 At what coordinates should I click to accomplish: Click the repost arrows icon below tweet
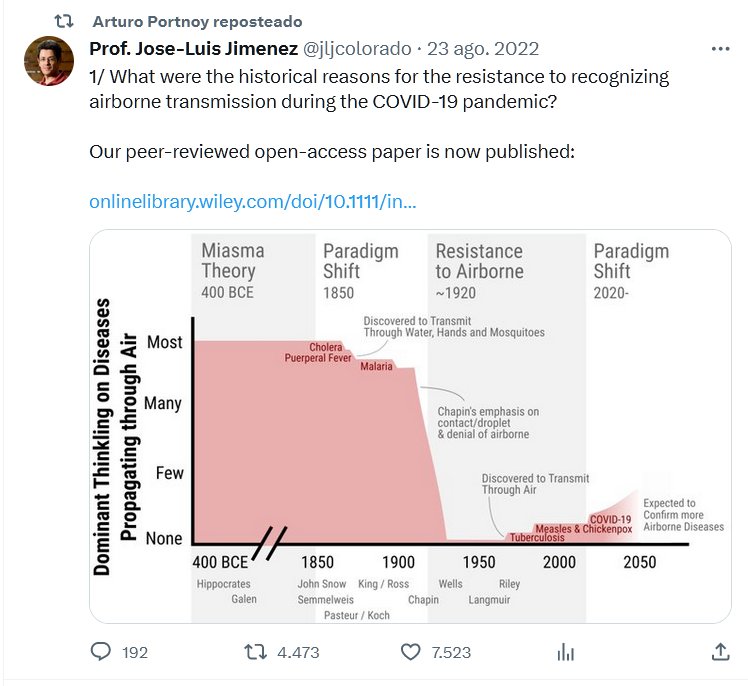point(256,652)
